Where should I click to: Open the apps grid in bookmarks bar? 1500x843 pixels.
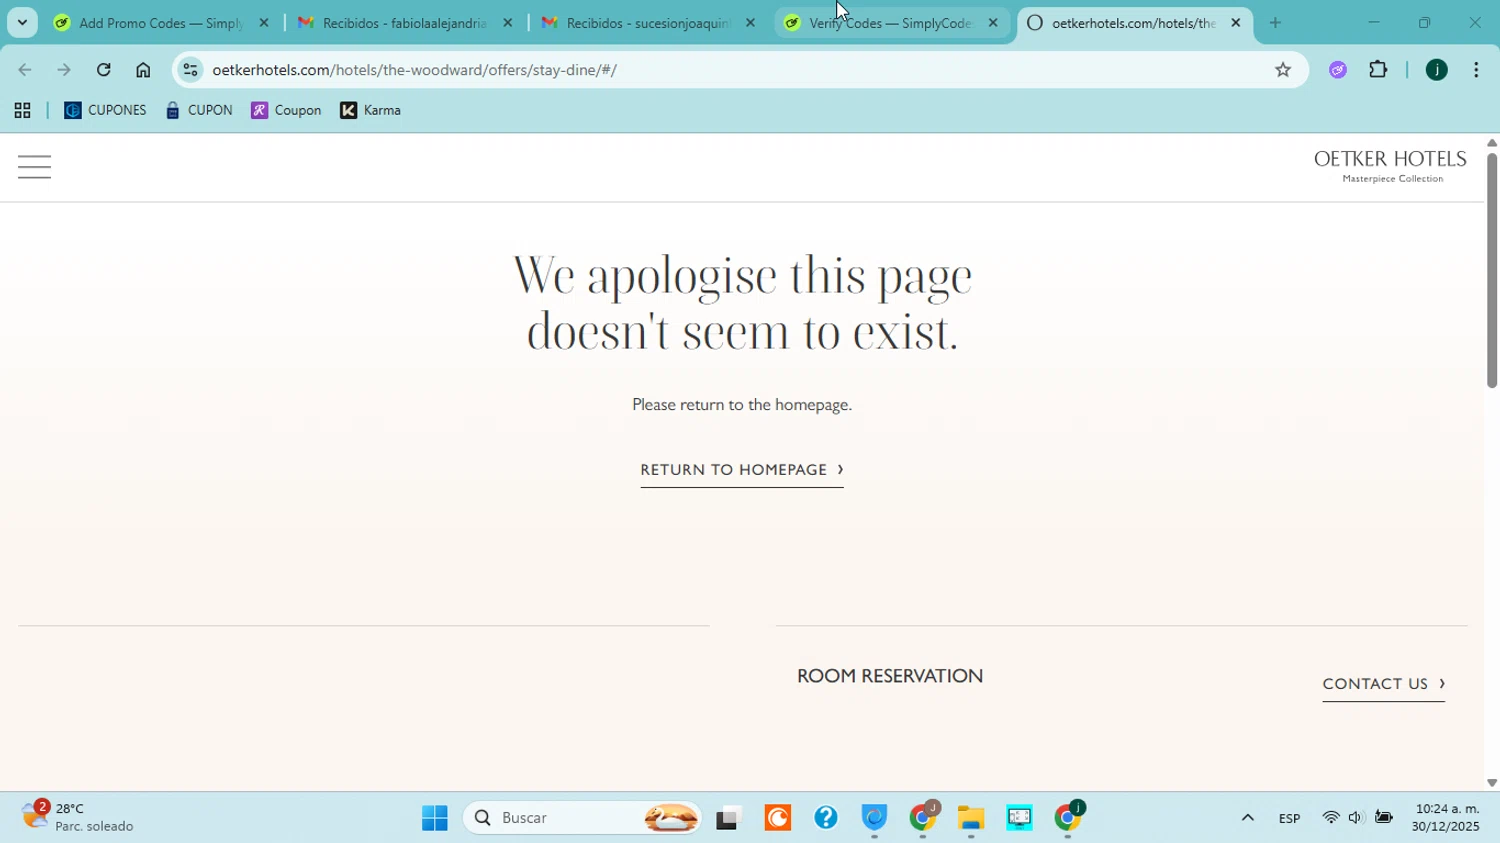(22, 111)
